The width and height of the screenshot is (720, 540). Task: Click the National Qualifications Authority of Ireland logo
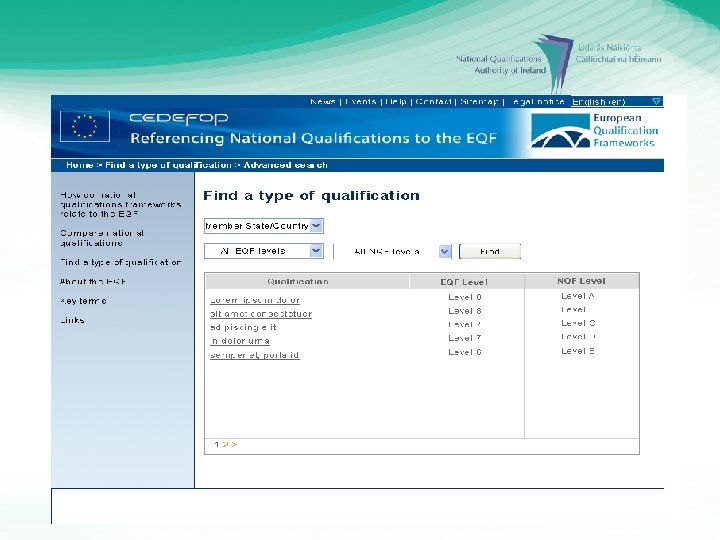558,63
